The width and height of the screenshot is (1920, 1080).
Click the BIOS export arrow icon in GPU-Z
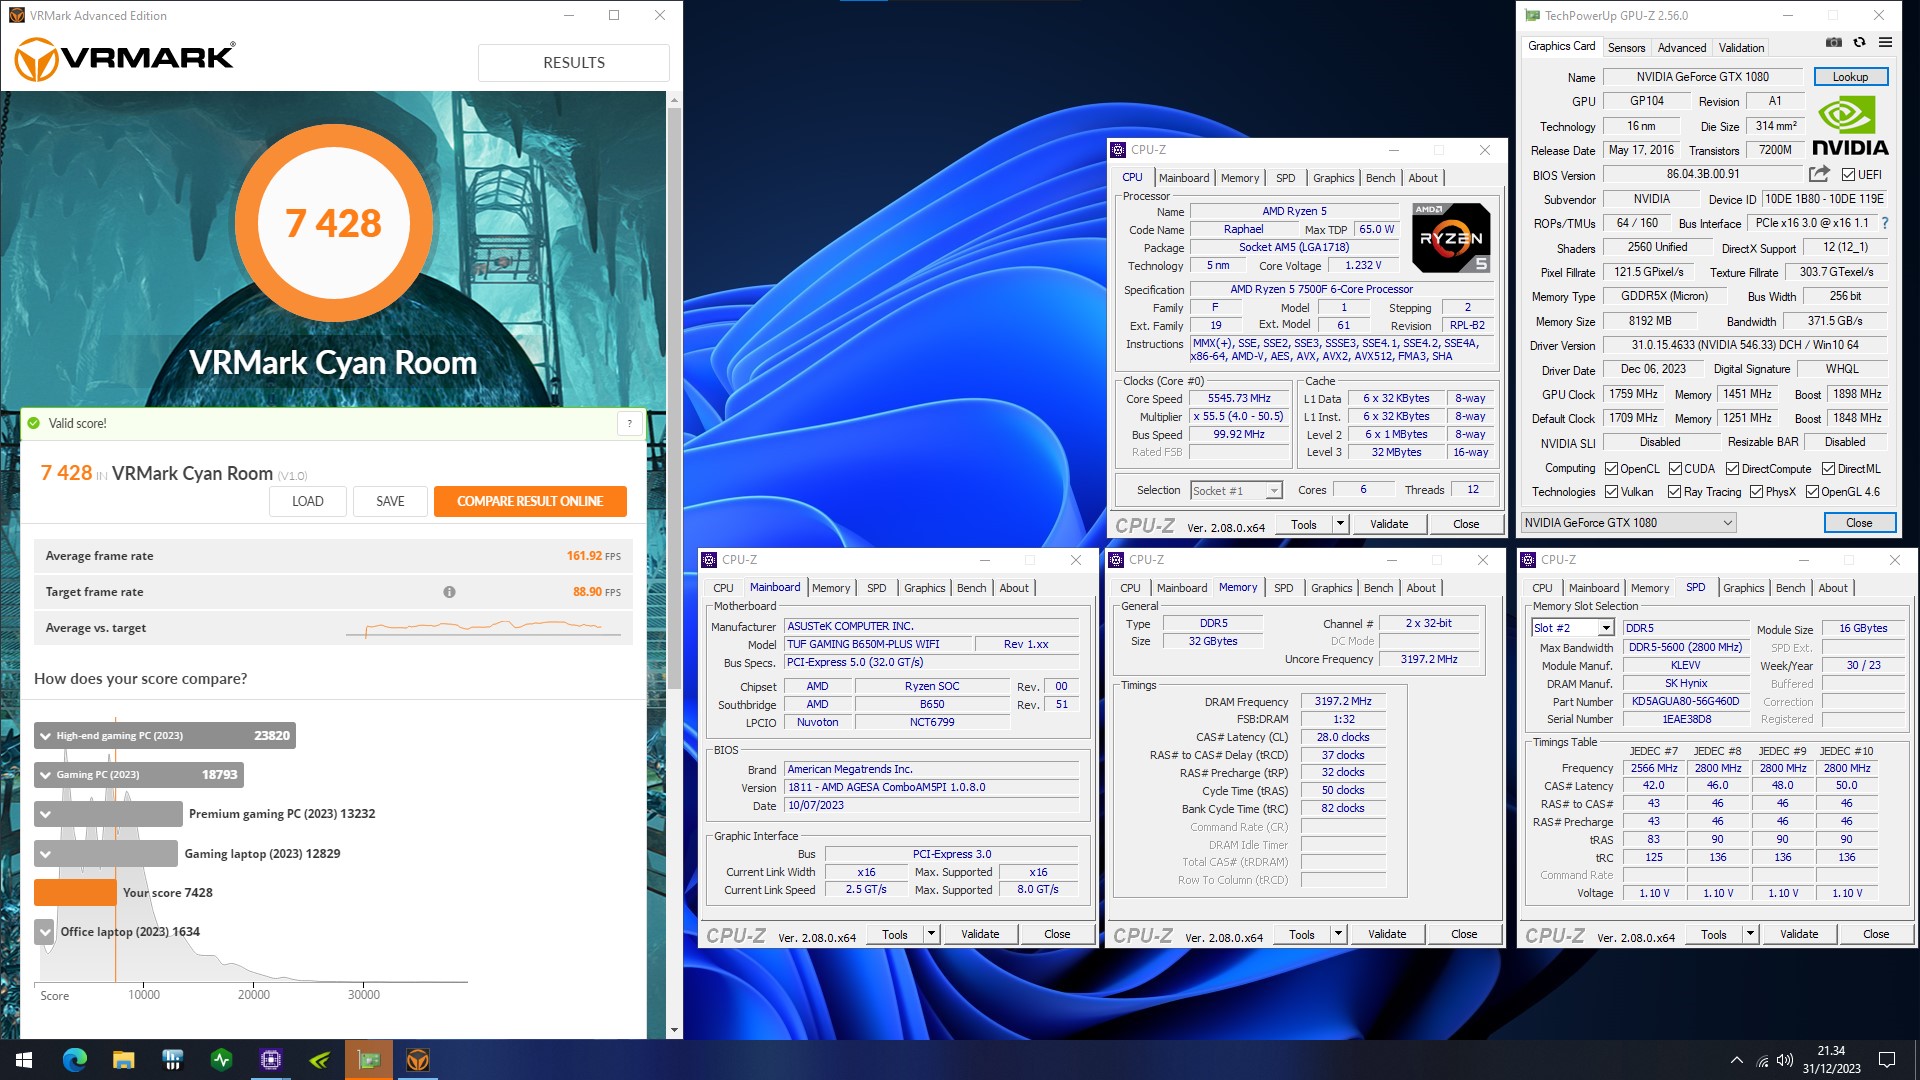coord(1819,174)
